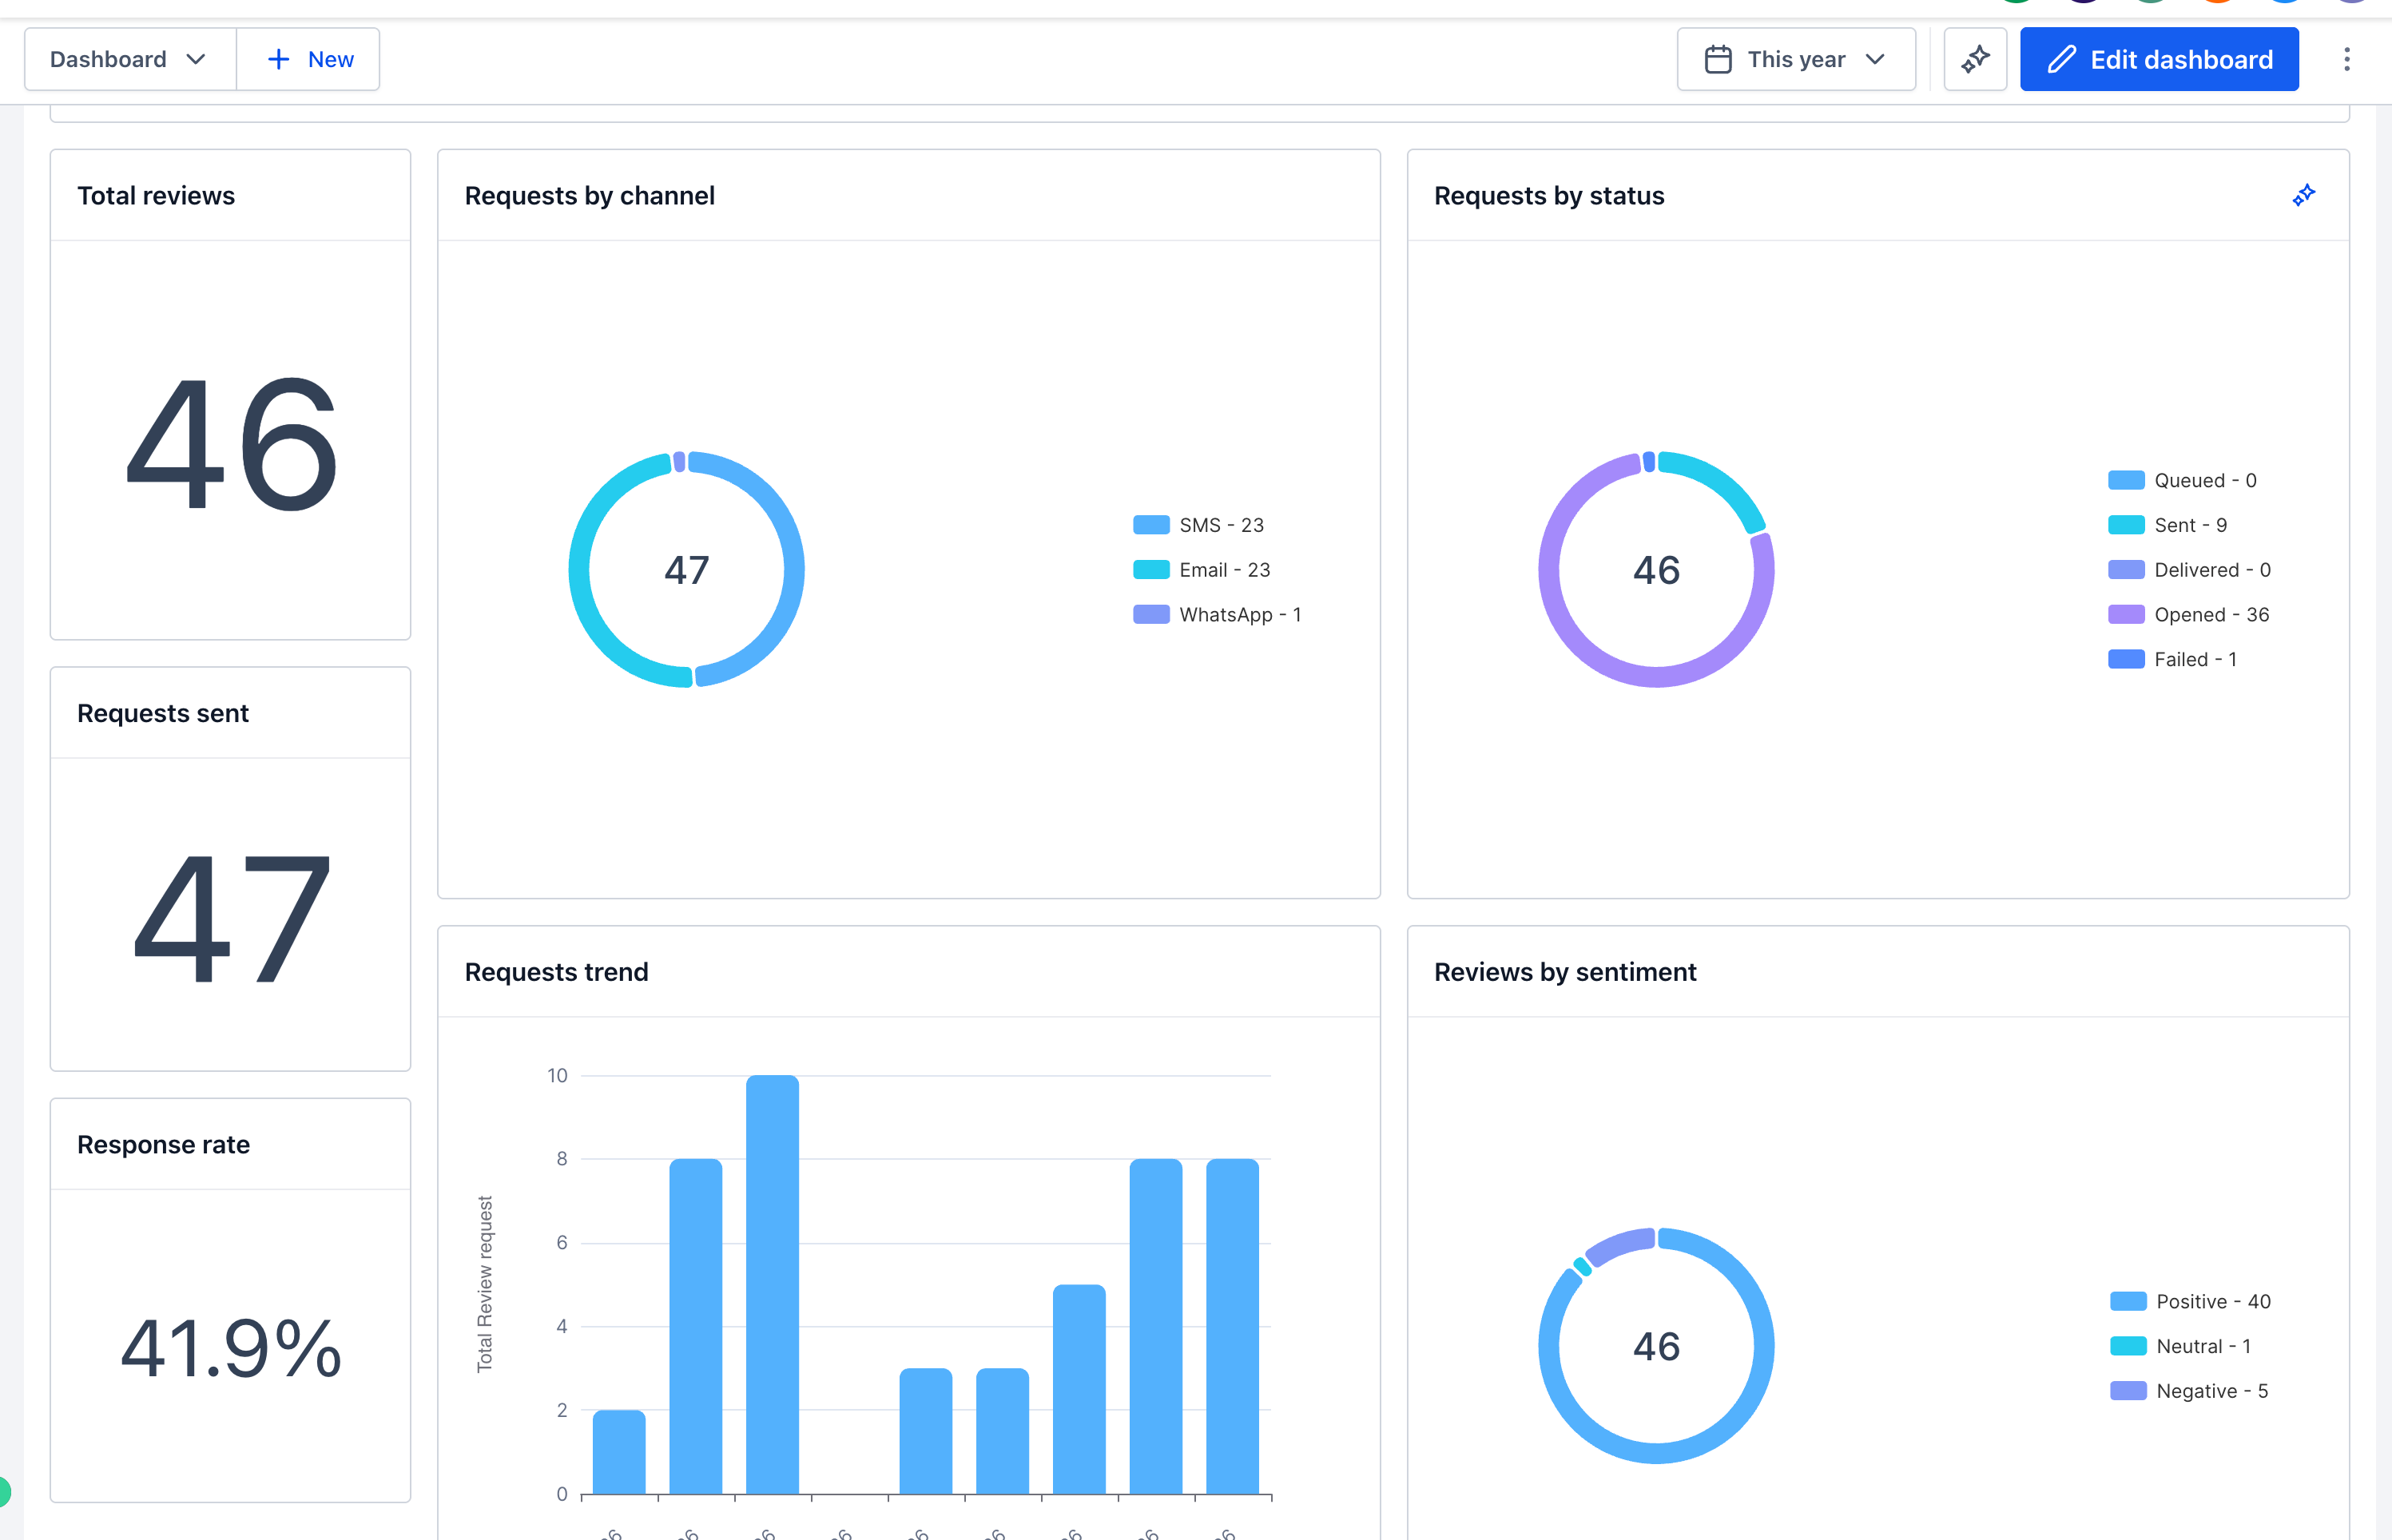Click the plus icon next to New

(279, 60)
